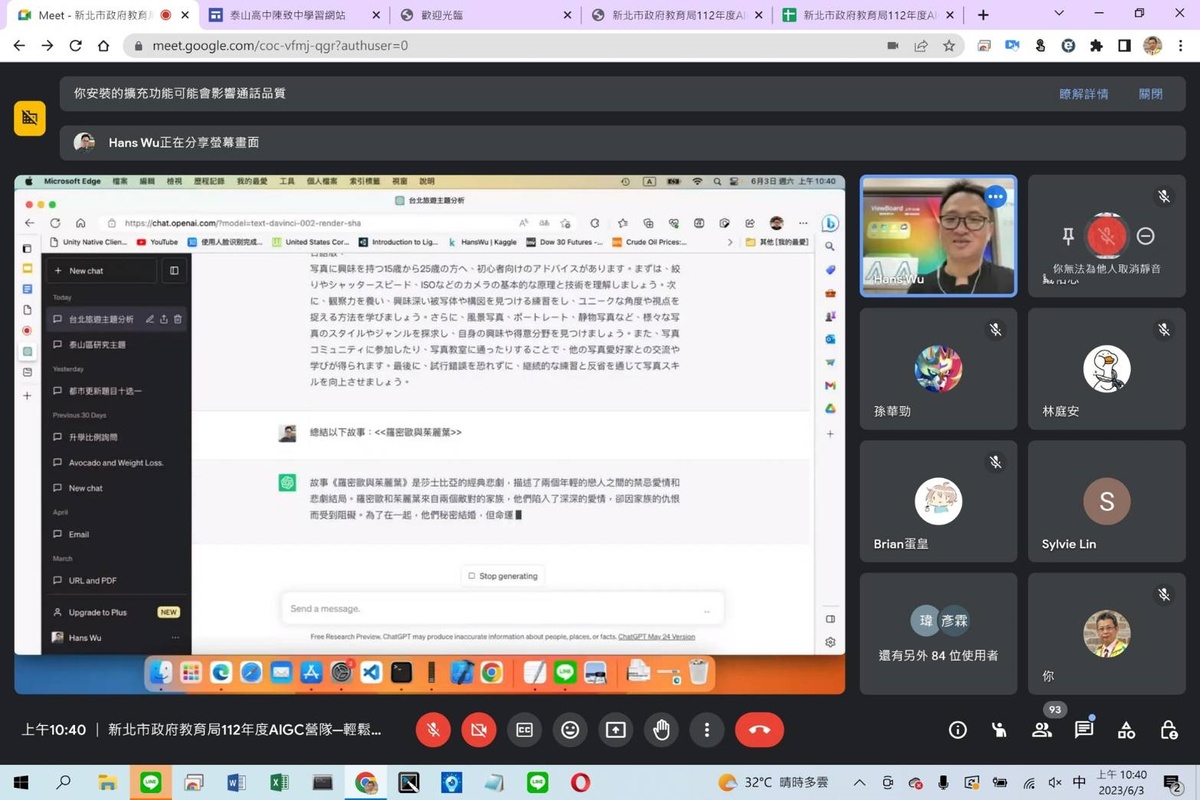Click the red mute icon on the hovered tile
1200x800 pixels.
pyautogui.click(x=1107, y=236)
